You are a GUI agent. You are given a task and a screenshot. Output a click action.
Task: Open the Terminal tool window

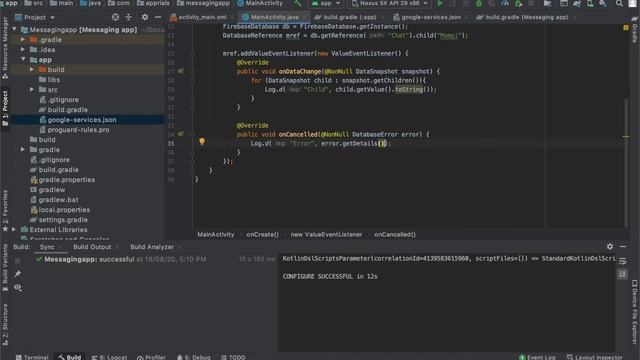tap(32, 357)
